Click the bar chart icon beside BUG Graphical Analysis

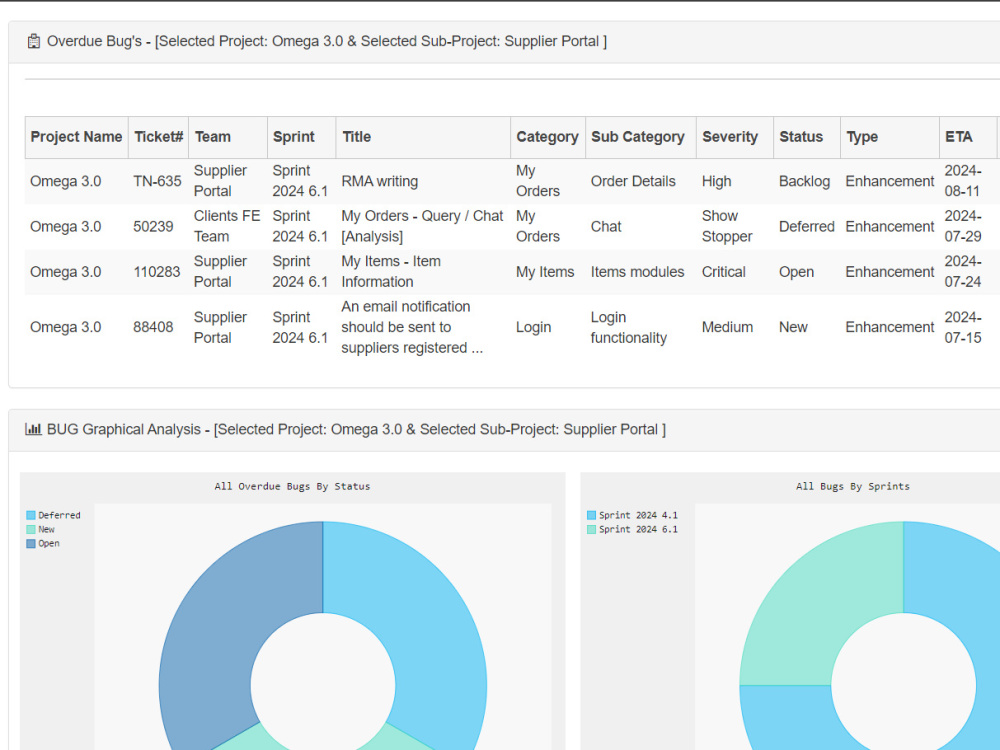pos(33,429)
